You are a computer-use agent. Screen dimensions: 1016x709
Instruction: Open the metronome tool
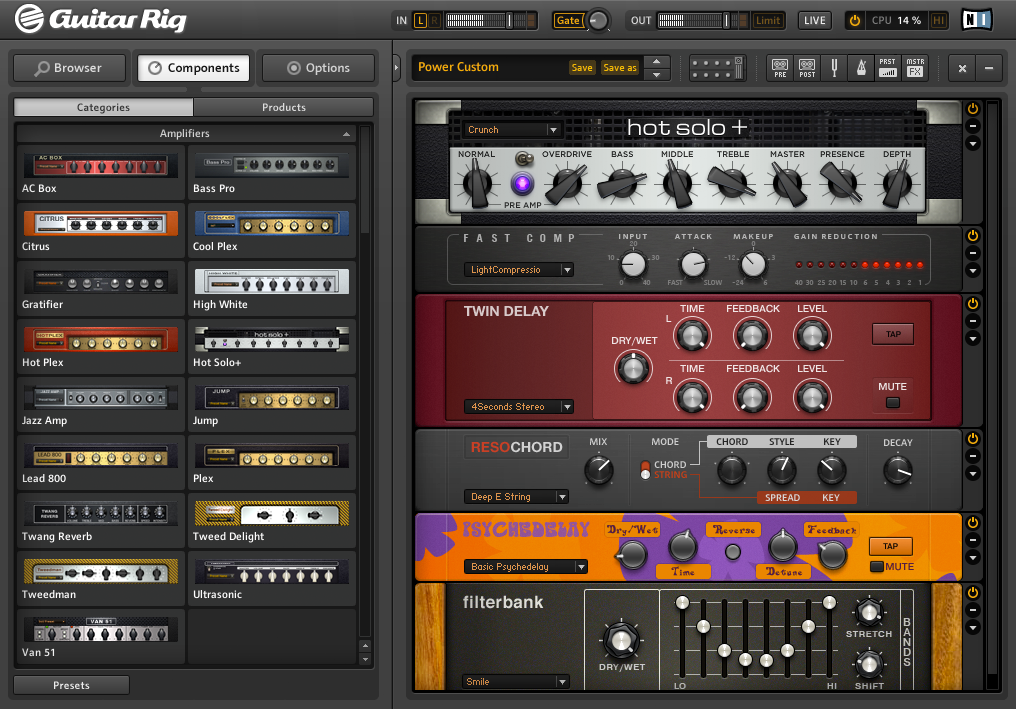click(x=861, y=67)
